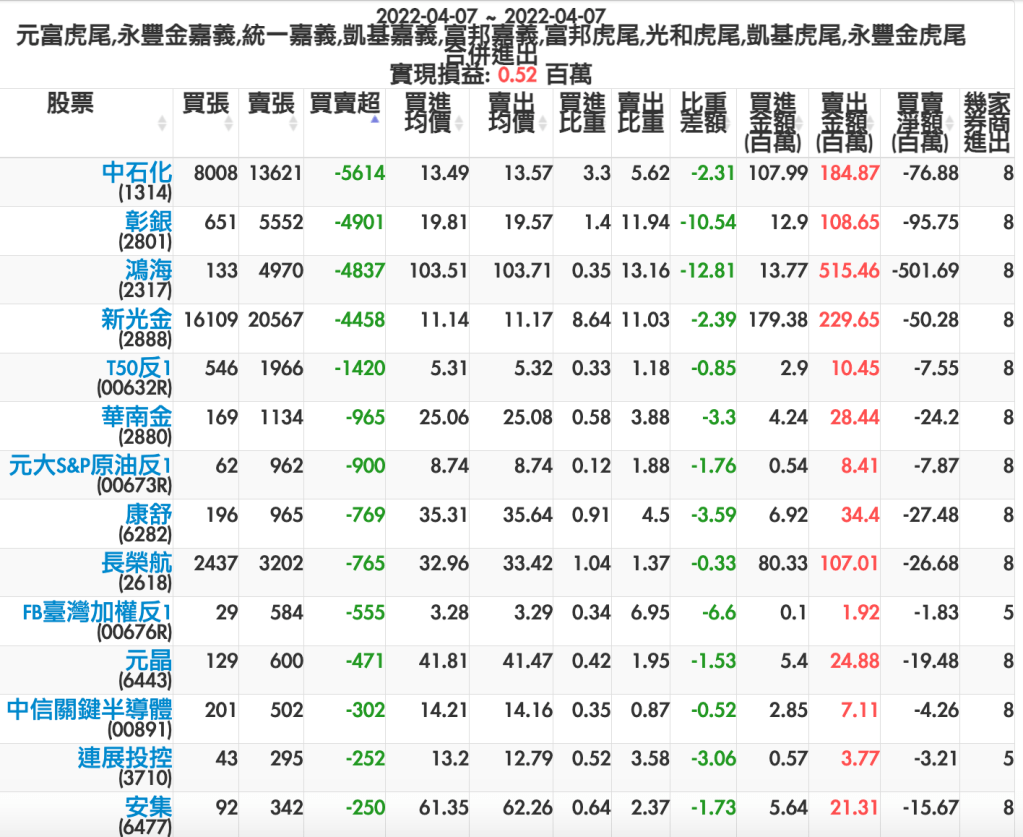The width and height of the screenshot is (1023, 837).
Task: Open the 中石化 stock link
Action: [x=137, y=172]
